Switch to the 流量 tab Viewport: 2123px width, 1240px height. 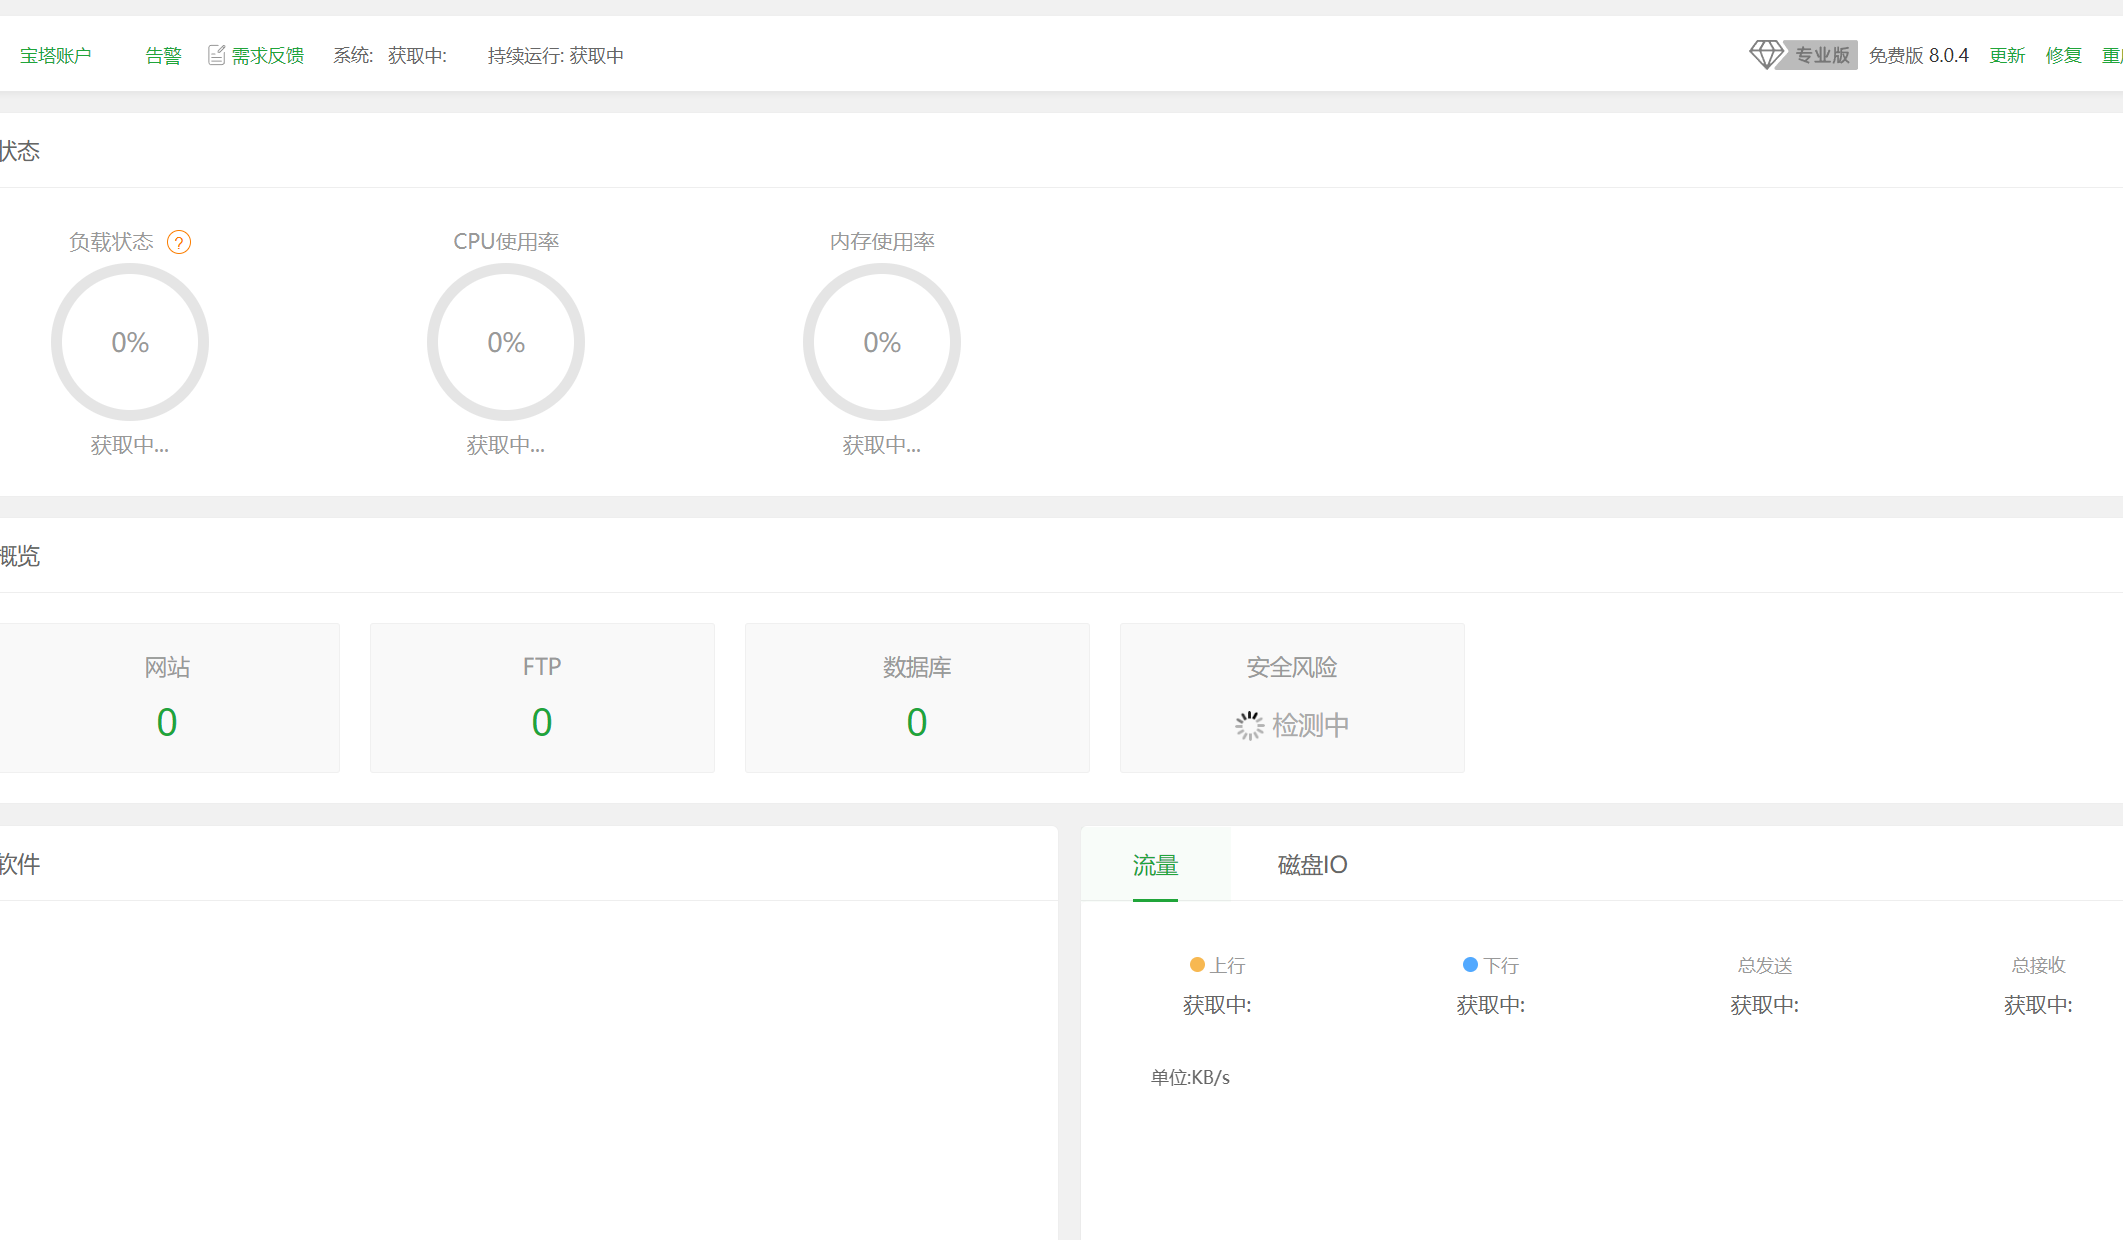click(x=1155, y=865)
